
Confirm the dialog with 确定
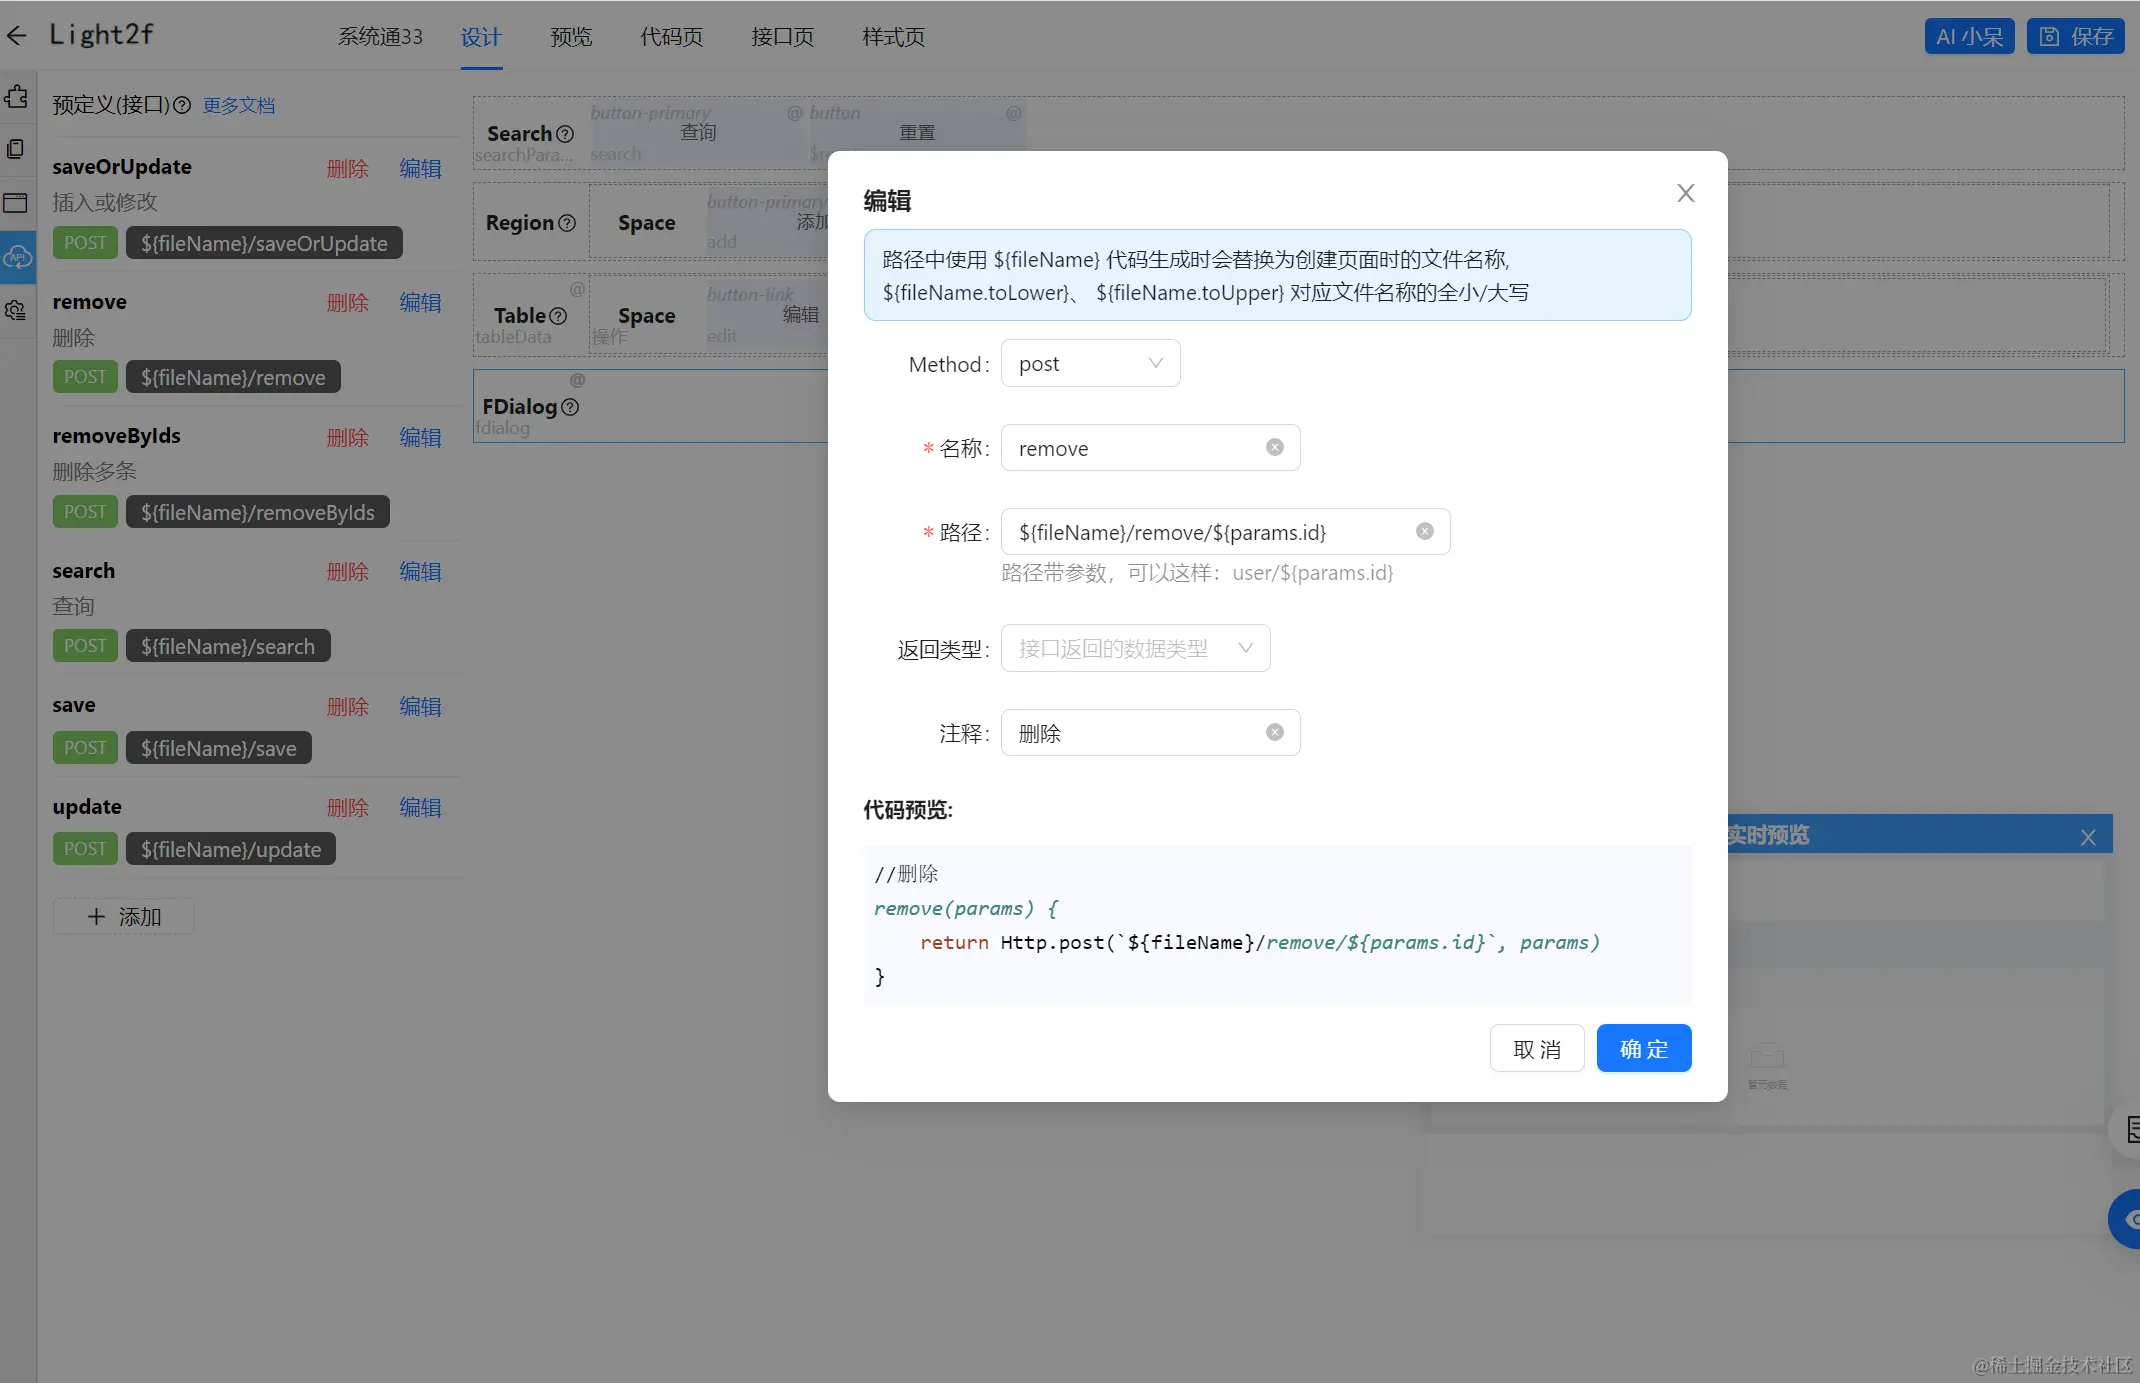coord(1644,1048)
